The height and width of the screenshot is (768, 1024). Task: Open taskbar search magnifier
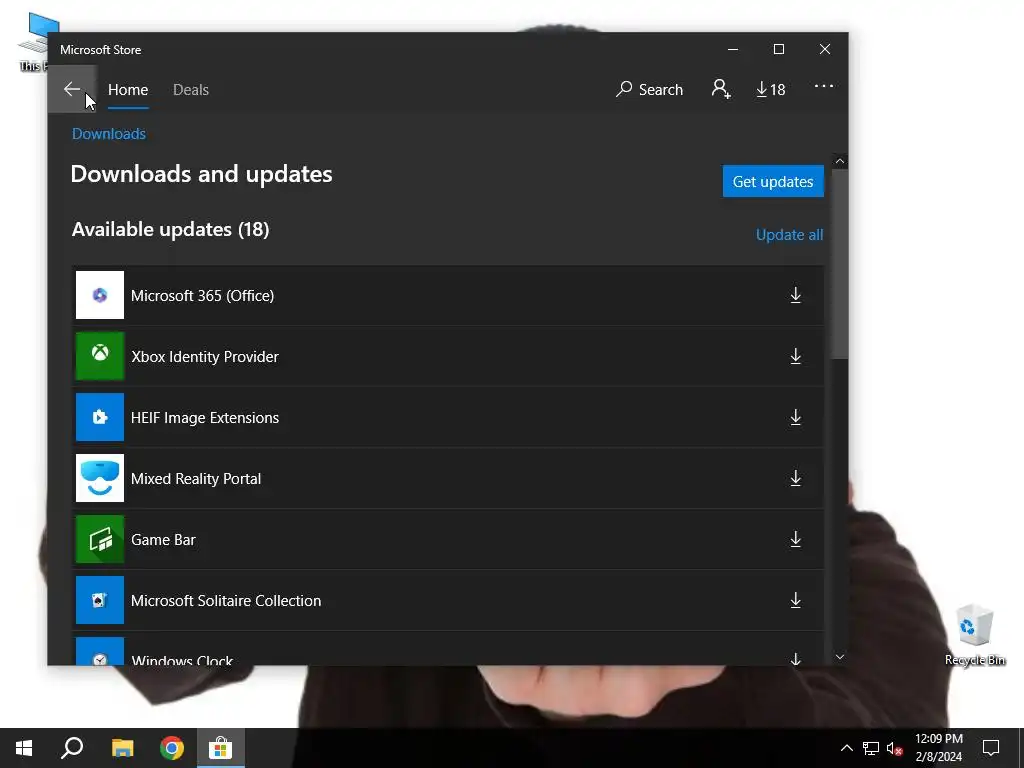(x=72, y=748)
